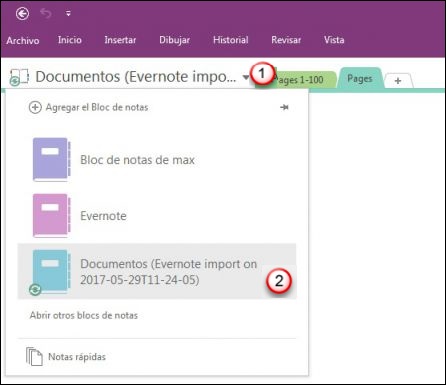Select the Vista ribbon tab
The width and height of the screenshot is (446, 385).
334,40
